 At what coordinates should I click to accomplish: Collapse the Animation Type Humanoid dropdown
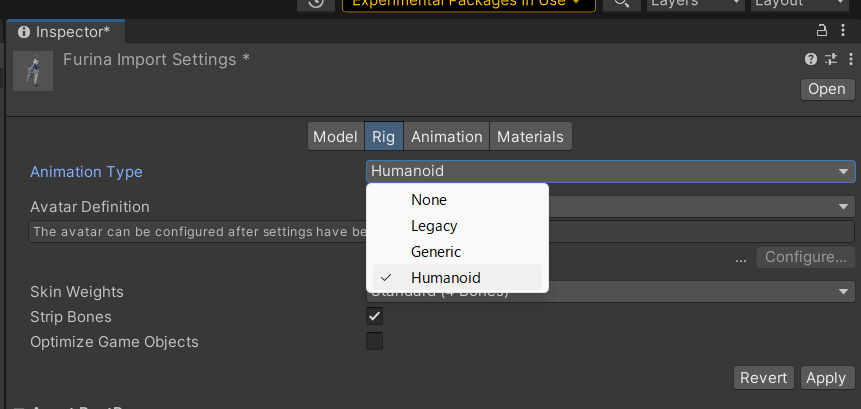pos(611,171)
